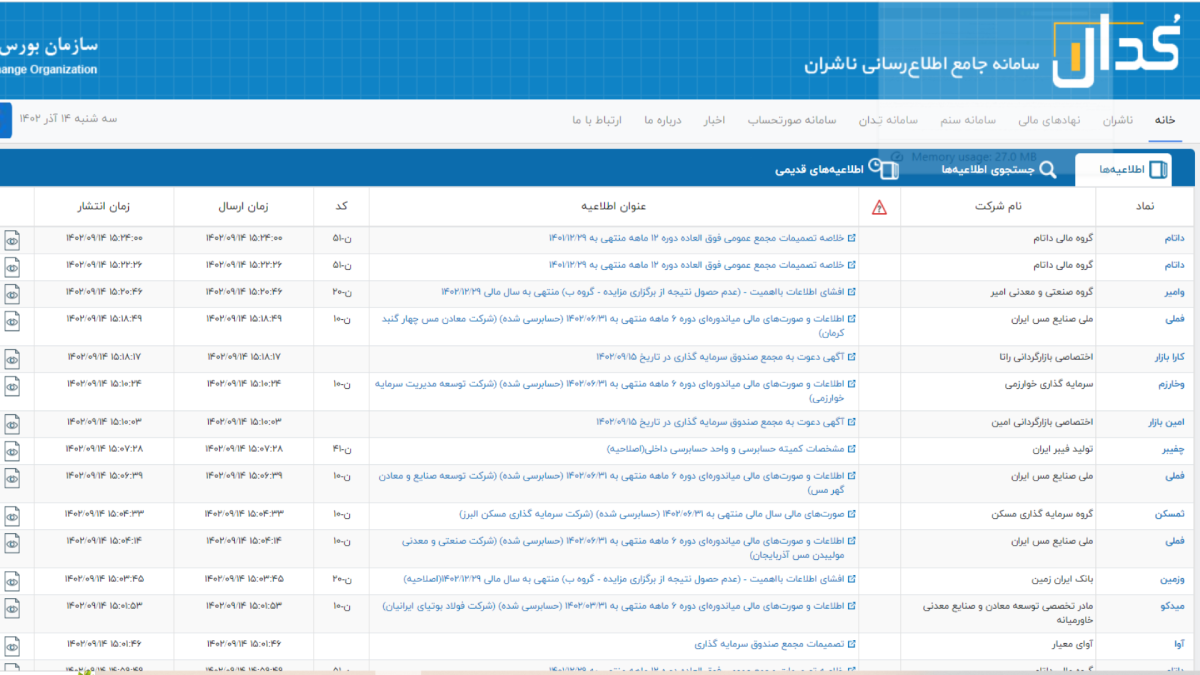The width and height of the screenshot is (1200, 675).
Task: Click the warning triangle column header icon
Action: [879, 207]
